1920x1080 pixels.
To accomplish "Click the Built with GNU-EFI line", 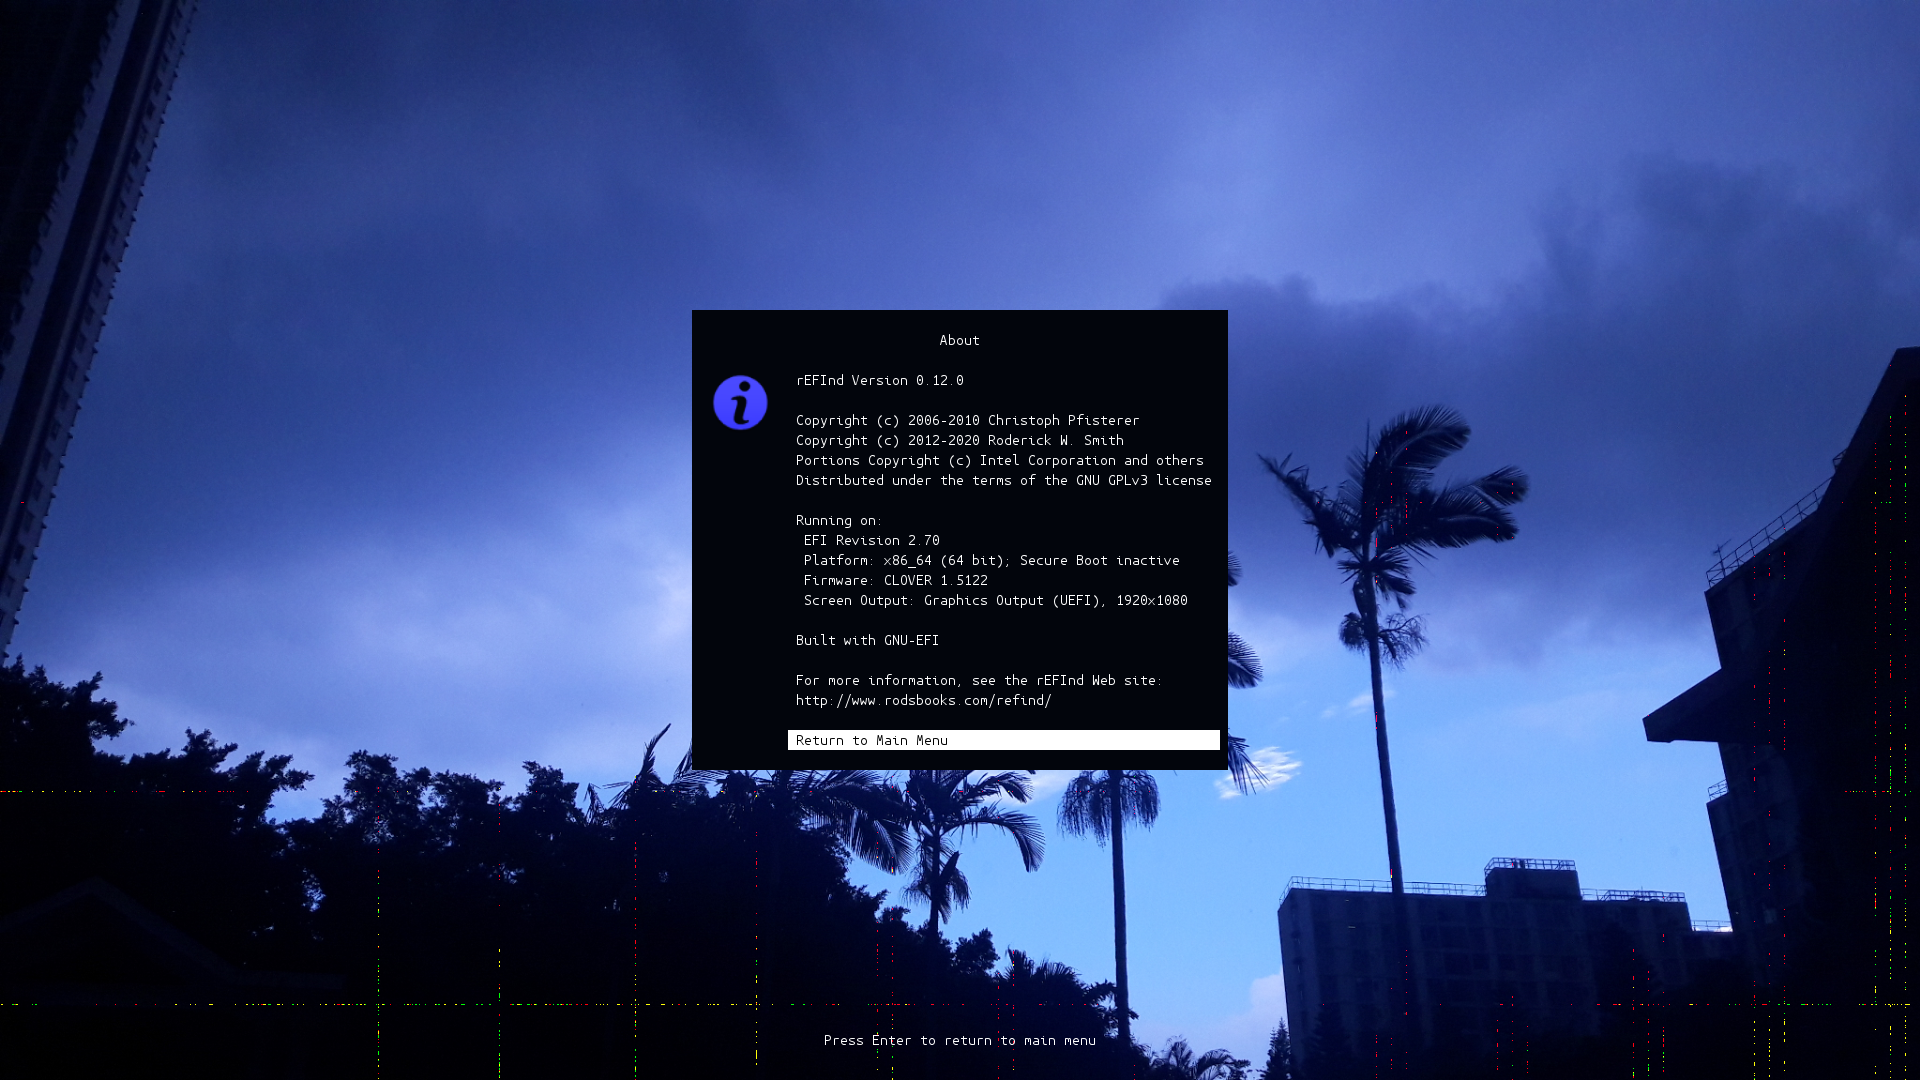I will (867, 640).
